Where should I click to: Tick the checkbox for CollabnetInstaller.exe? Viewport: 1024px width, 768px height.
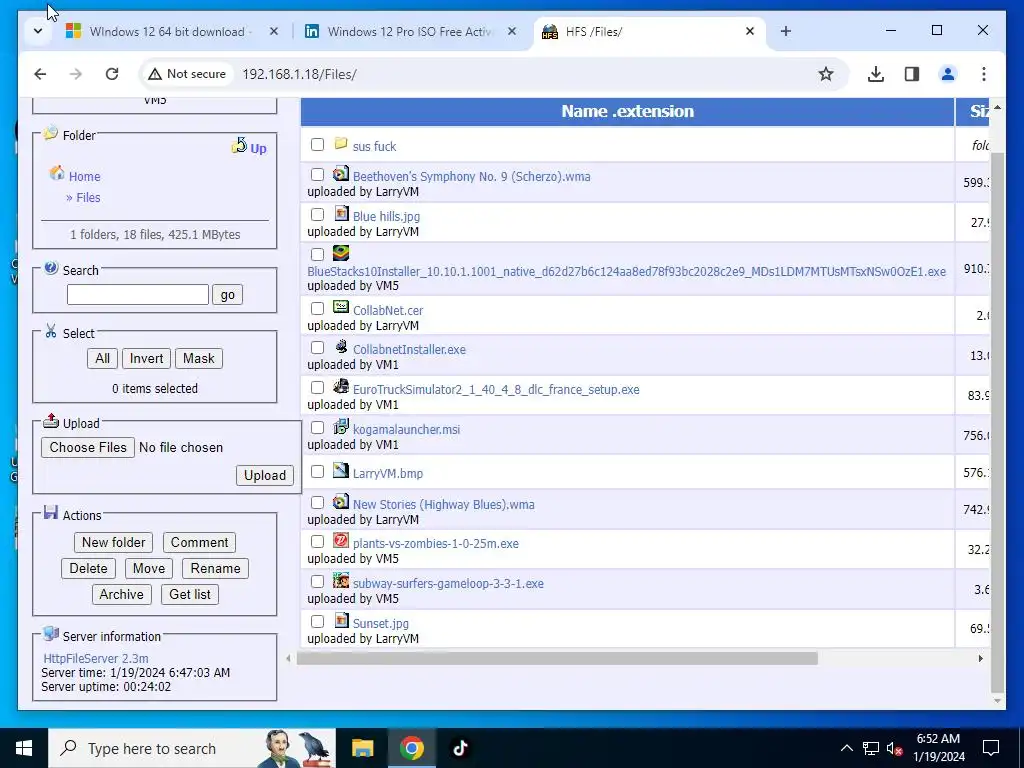[317, 347]
